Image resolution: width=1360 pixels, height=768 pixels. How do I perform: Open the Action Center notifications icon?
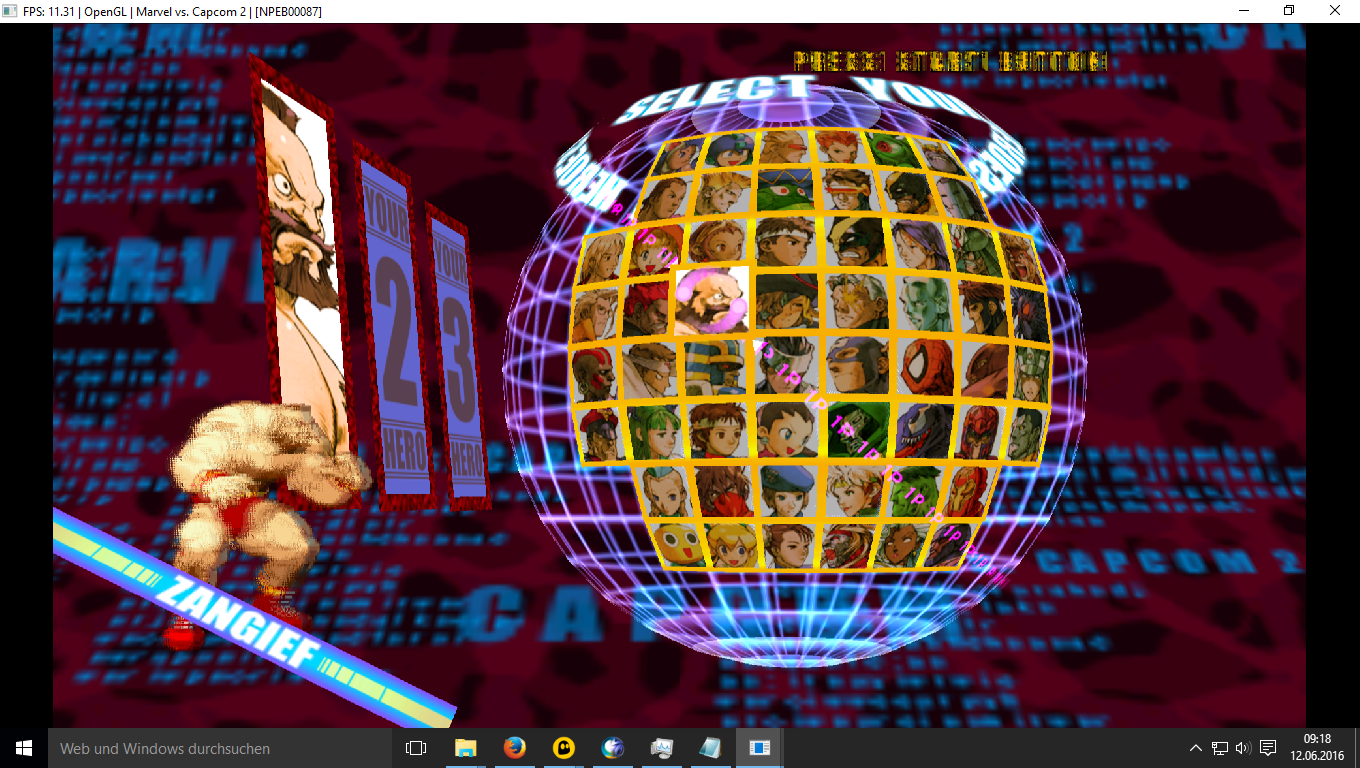1268,748
